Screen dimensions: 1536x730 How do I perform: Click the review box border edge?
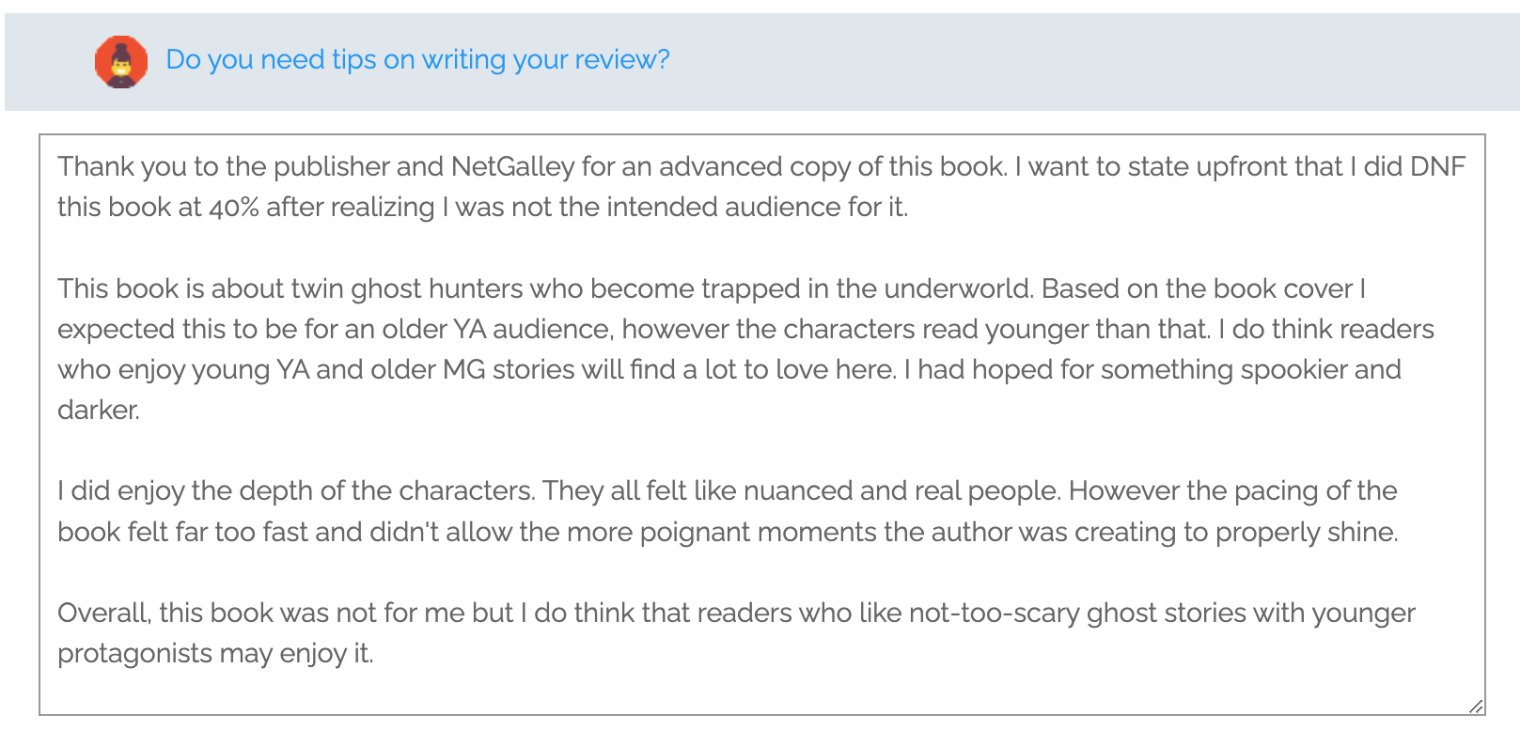tap(40, 420)
